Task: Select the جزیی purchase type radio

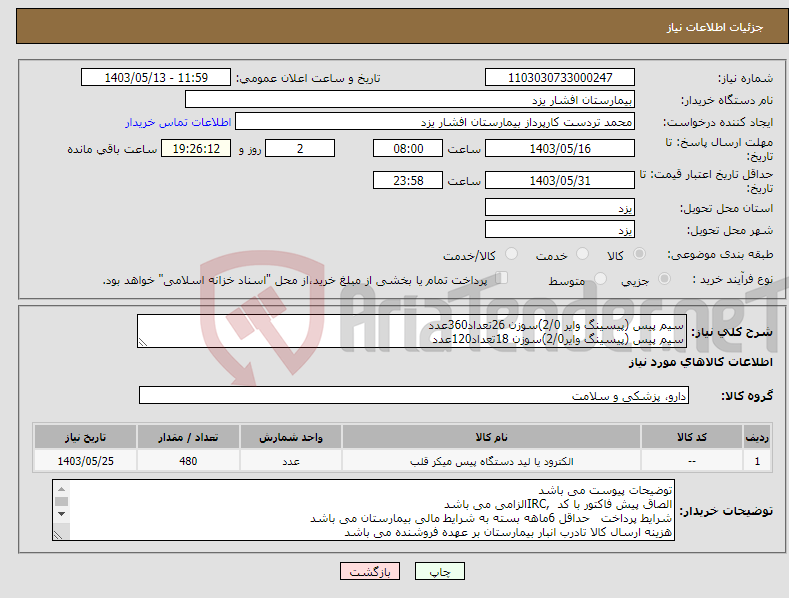Action: (x=664, y=278)
